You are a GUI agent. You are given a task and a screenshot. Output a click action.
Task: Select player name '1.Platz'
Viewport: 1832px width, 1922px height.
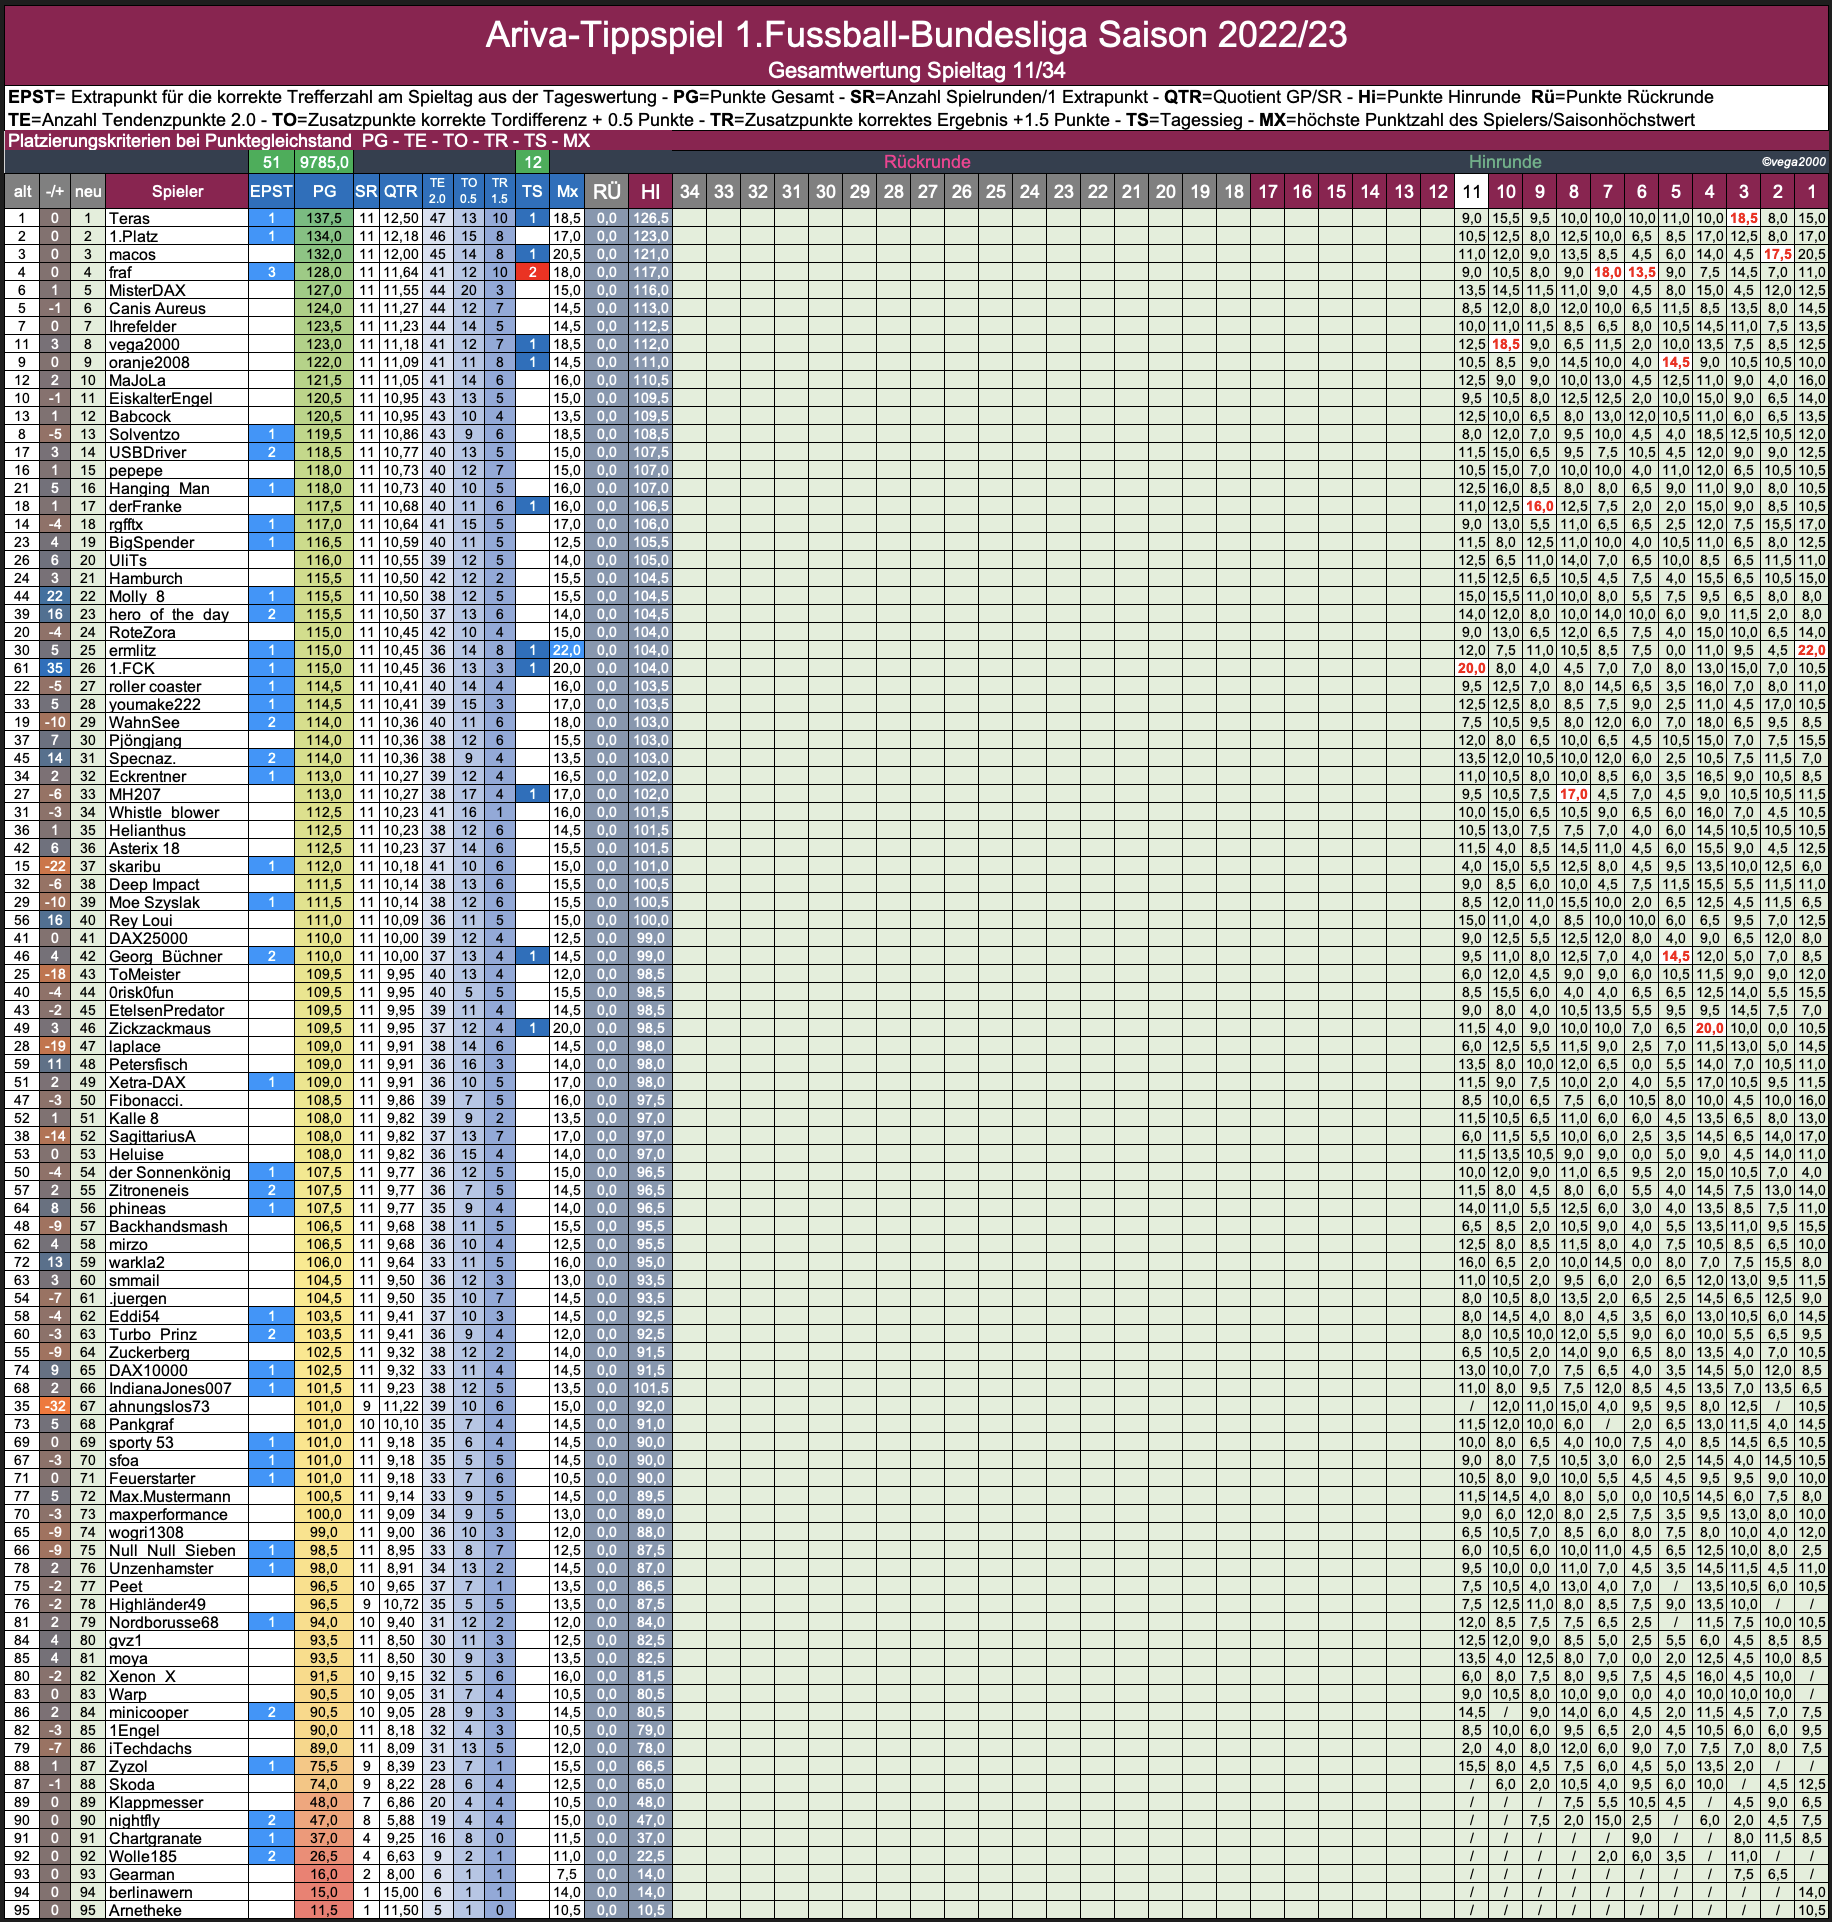pos(133,236)
